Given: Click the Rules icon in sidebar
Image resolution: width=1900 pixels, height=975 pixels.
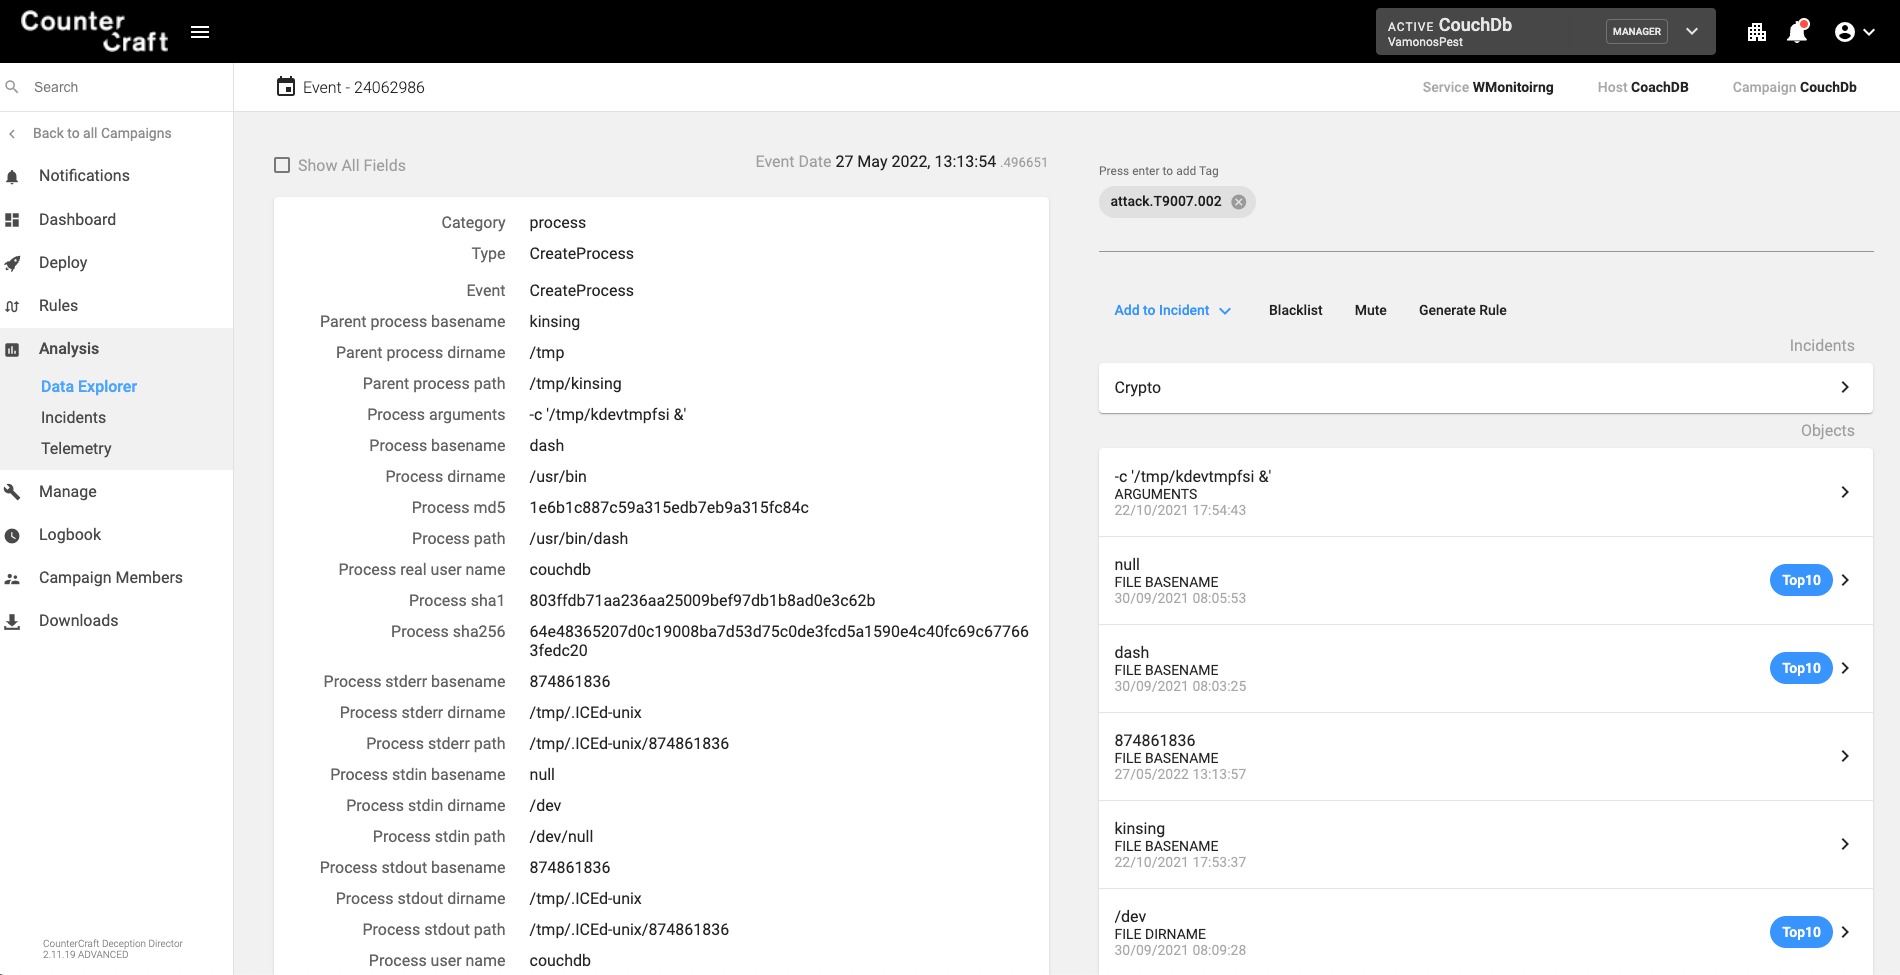Looking at the screenshot, I should (12, 306).
